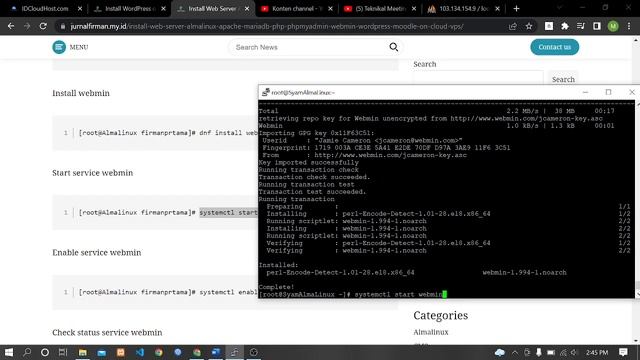Open the Mail app in the taskbar

pos(102,352)
